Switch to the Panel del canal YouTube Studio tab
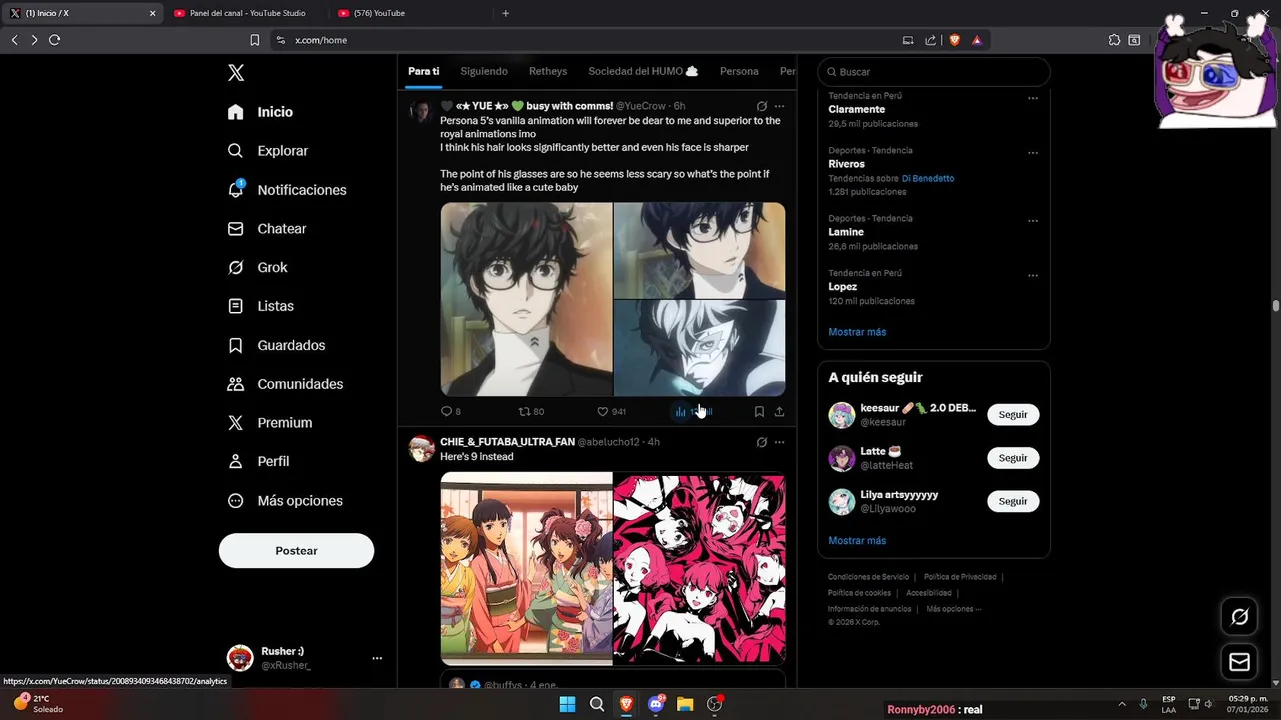Viewport: 1281px width, 720px height. (246, 13)
